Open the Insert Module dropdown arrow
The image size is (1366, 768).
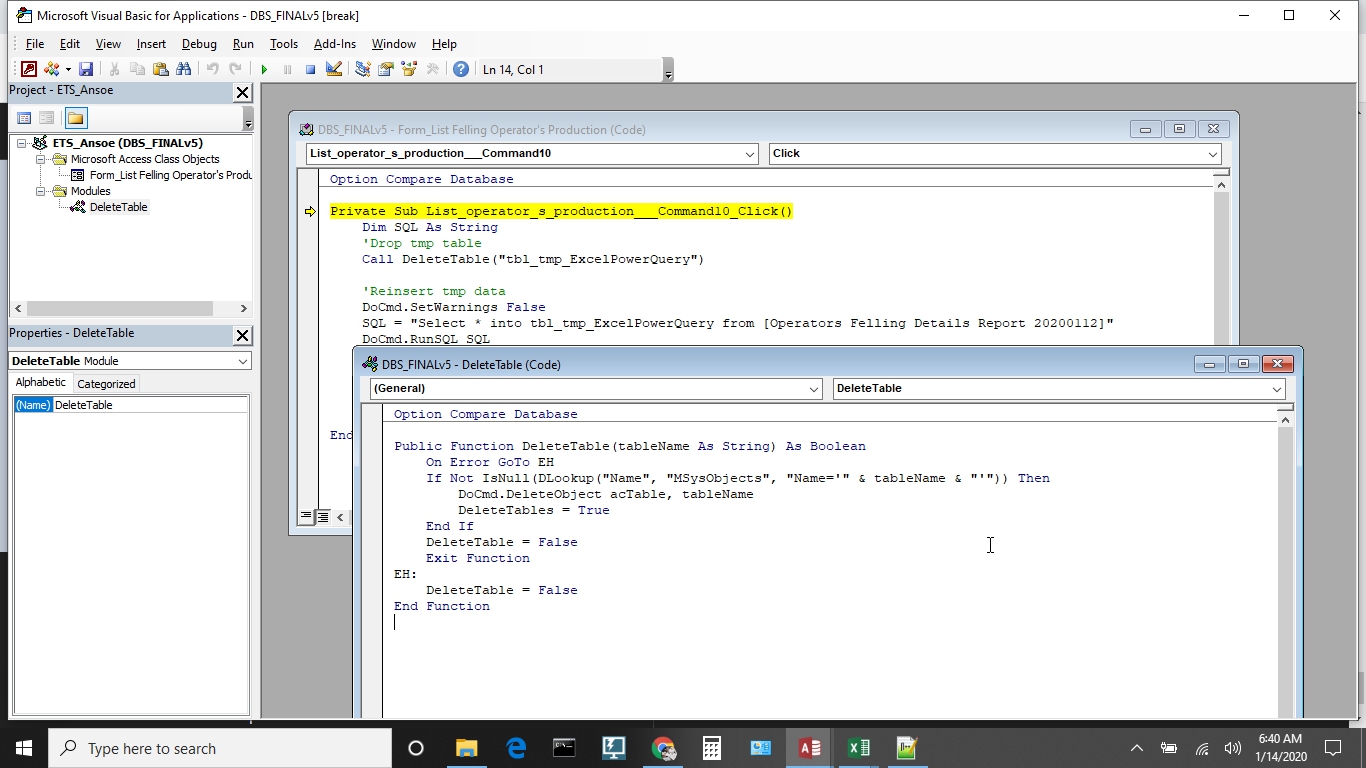(68, 69)
